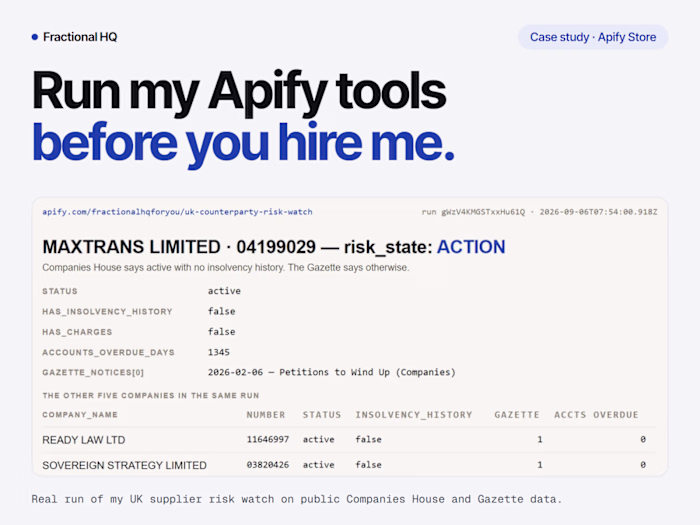Click the ACCOUNTS_OVERDUE_DAYS label

coord(108,353)
